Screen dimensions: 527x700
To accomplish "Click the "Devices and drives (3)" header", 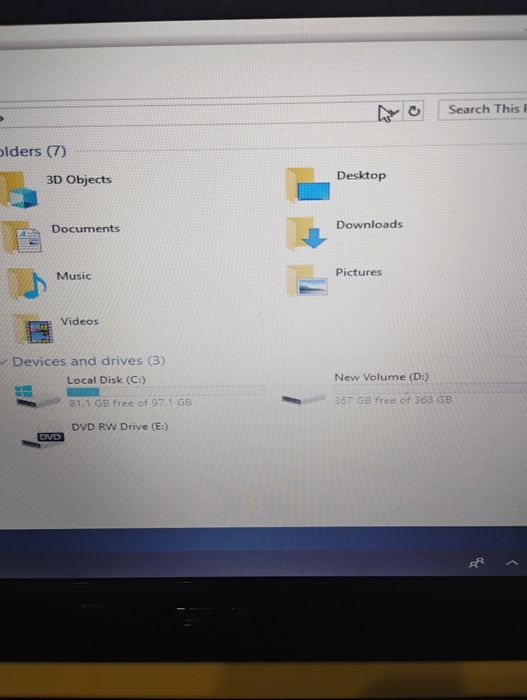I will (88, 361).
